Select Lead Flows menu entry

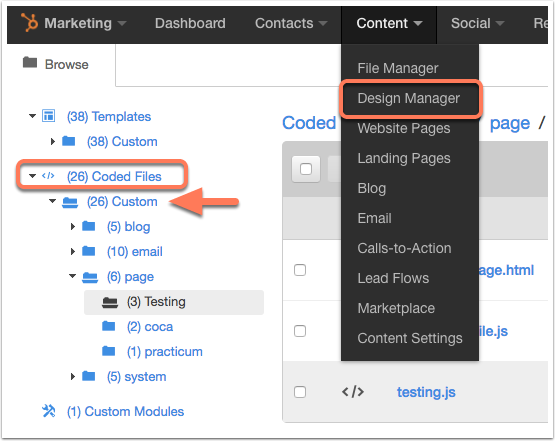[393, 278]
